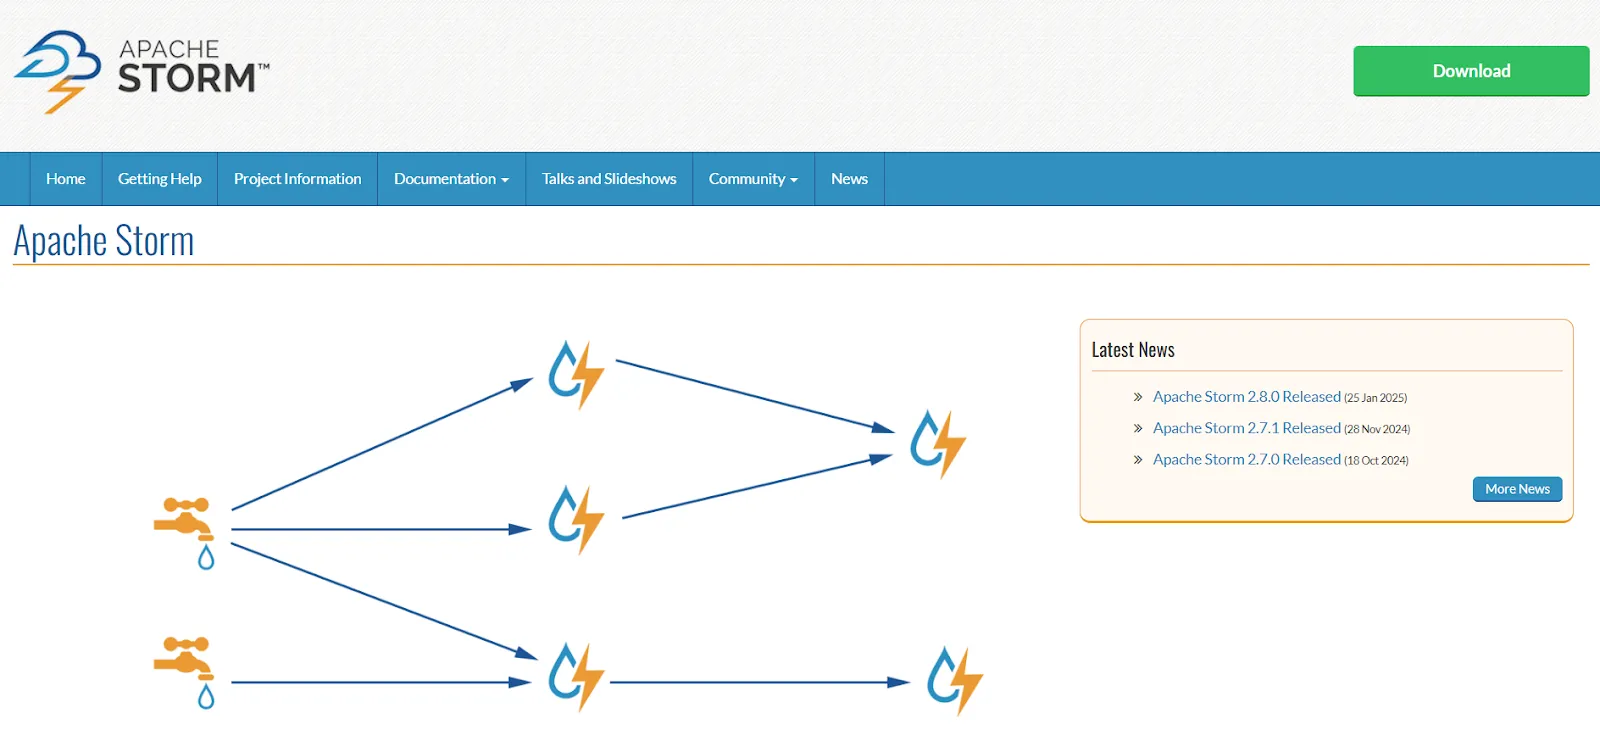Screen dimensions: 1600x730
Task: Click the date text 28 Nov 2024
Action: click(1377, 429)
